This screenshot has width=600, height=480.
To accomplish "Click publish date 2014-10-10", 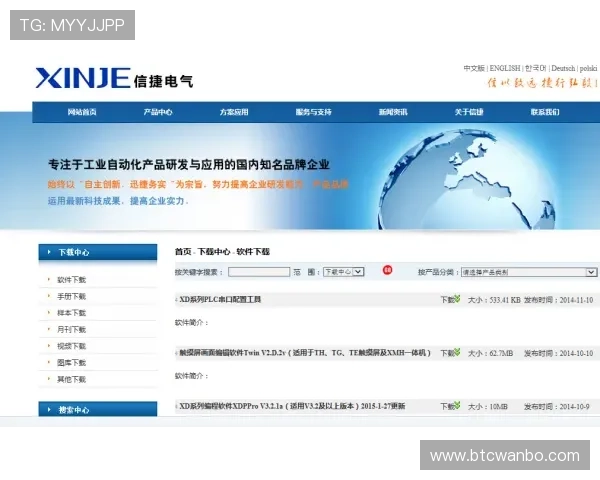I will 576,353.
